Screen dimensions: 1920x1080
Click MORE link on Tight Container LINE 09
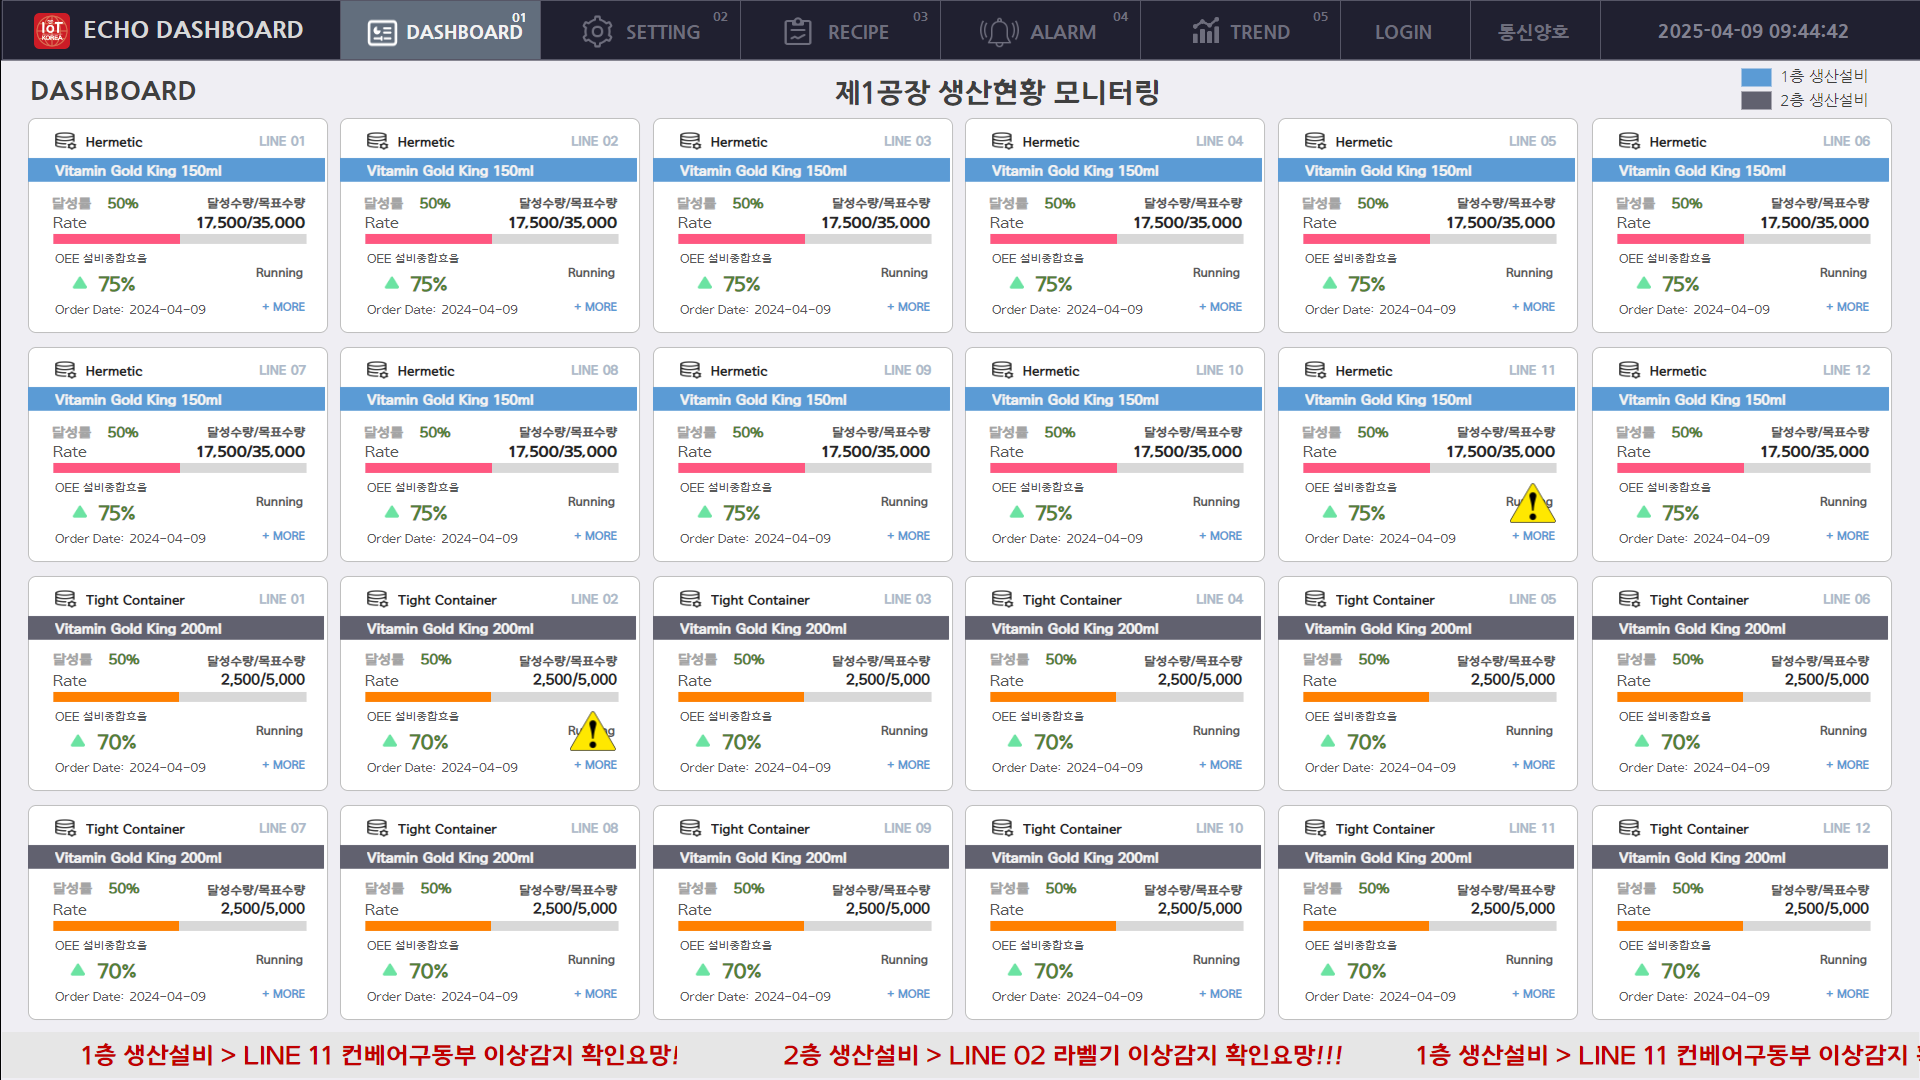tap(908, 994)
